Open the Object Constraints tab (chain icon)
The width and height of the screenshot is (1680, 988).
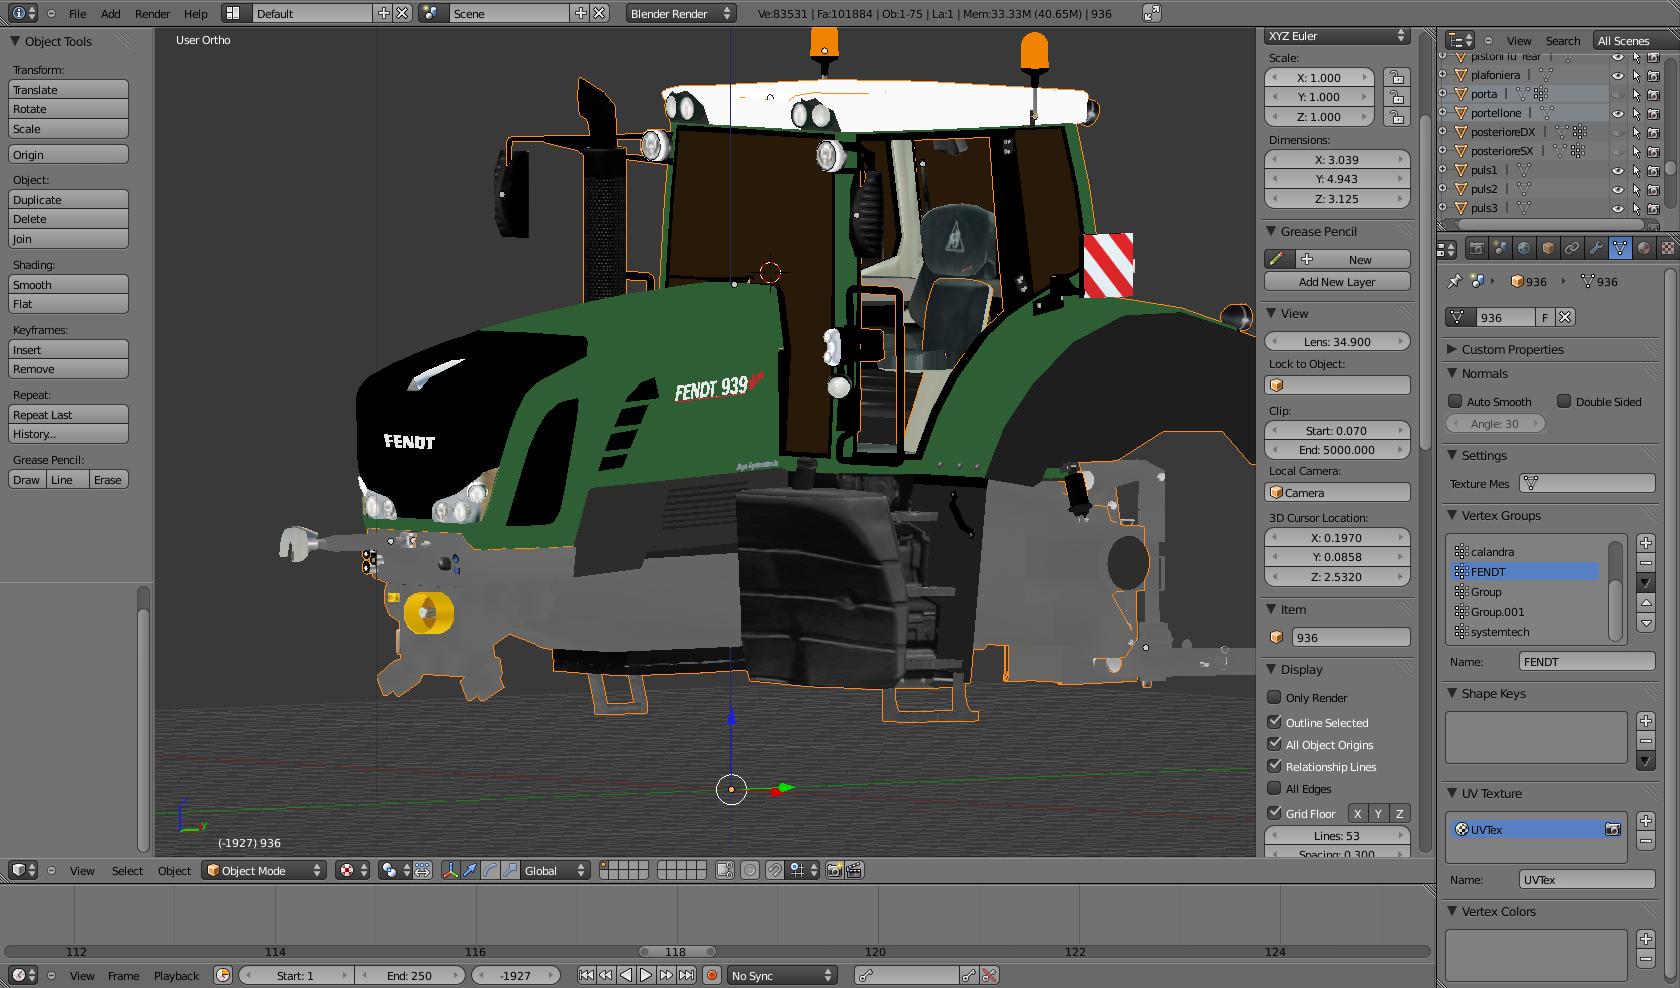(1572, 248)
